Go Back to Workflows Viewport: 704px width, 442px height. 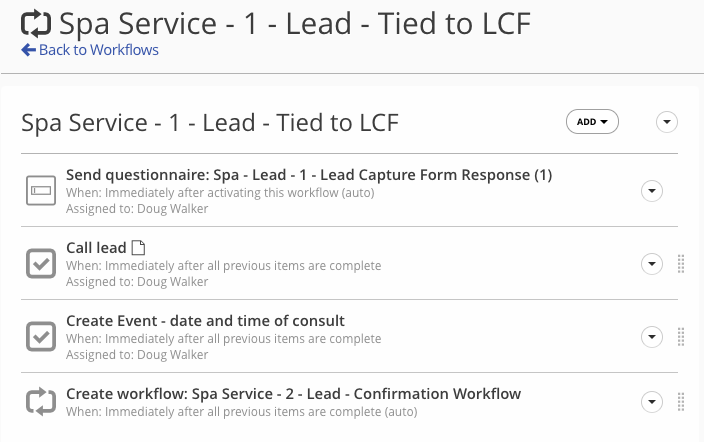point(98,50)
